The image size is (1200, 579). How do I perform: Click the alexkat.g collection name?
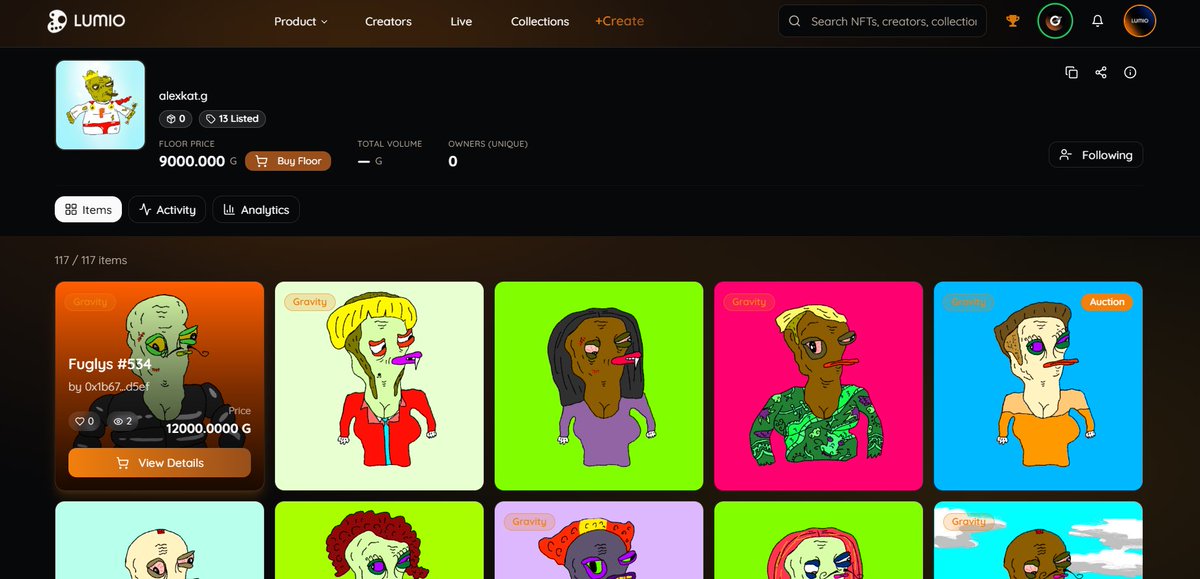(183, 95)
